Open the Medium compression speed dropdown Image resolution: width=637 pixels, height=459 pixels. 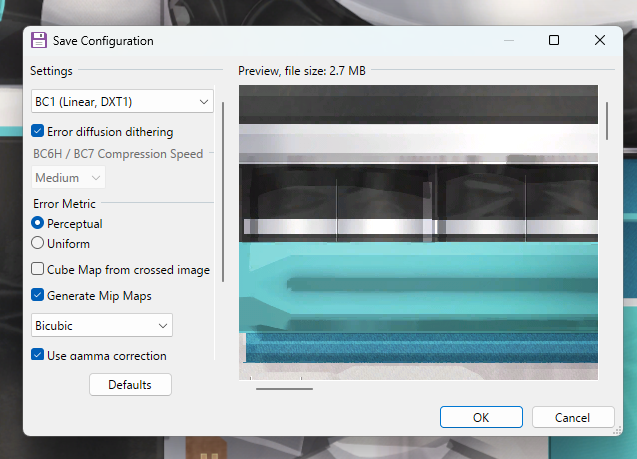(x=68, y=177)
